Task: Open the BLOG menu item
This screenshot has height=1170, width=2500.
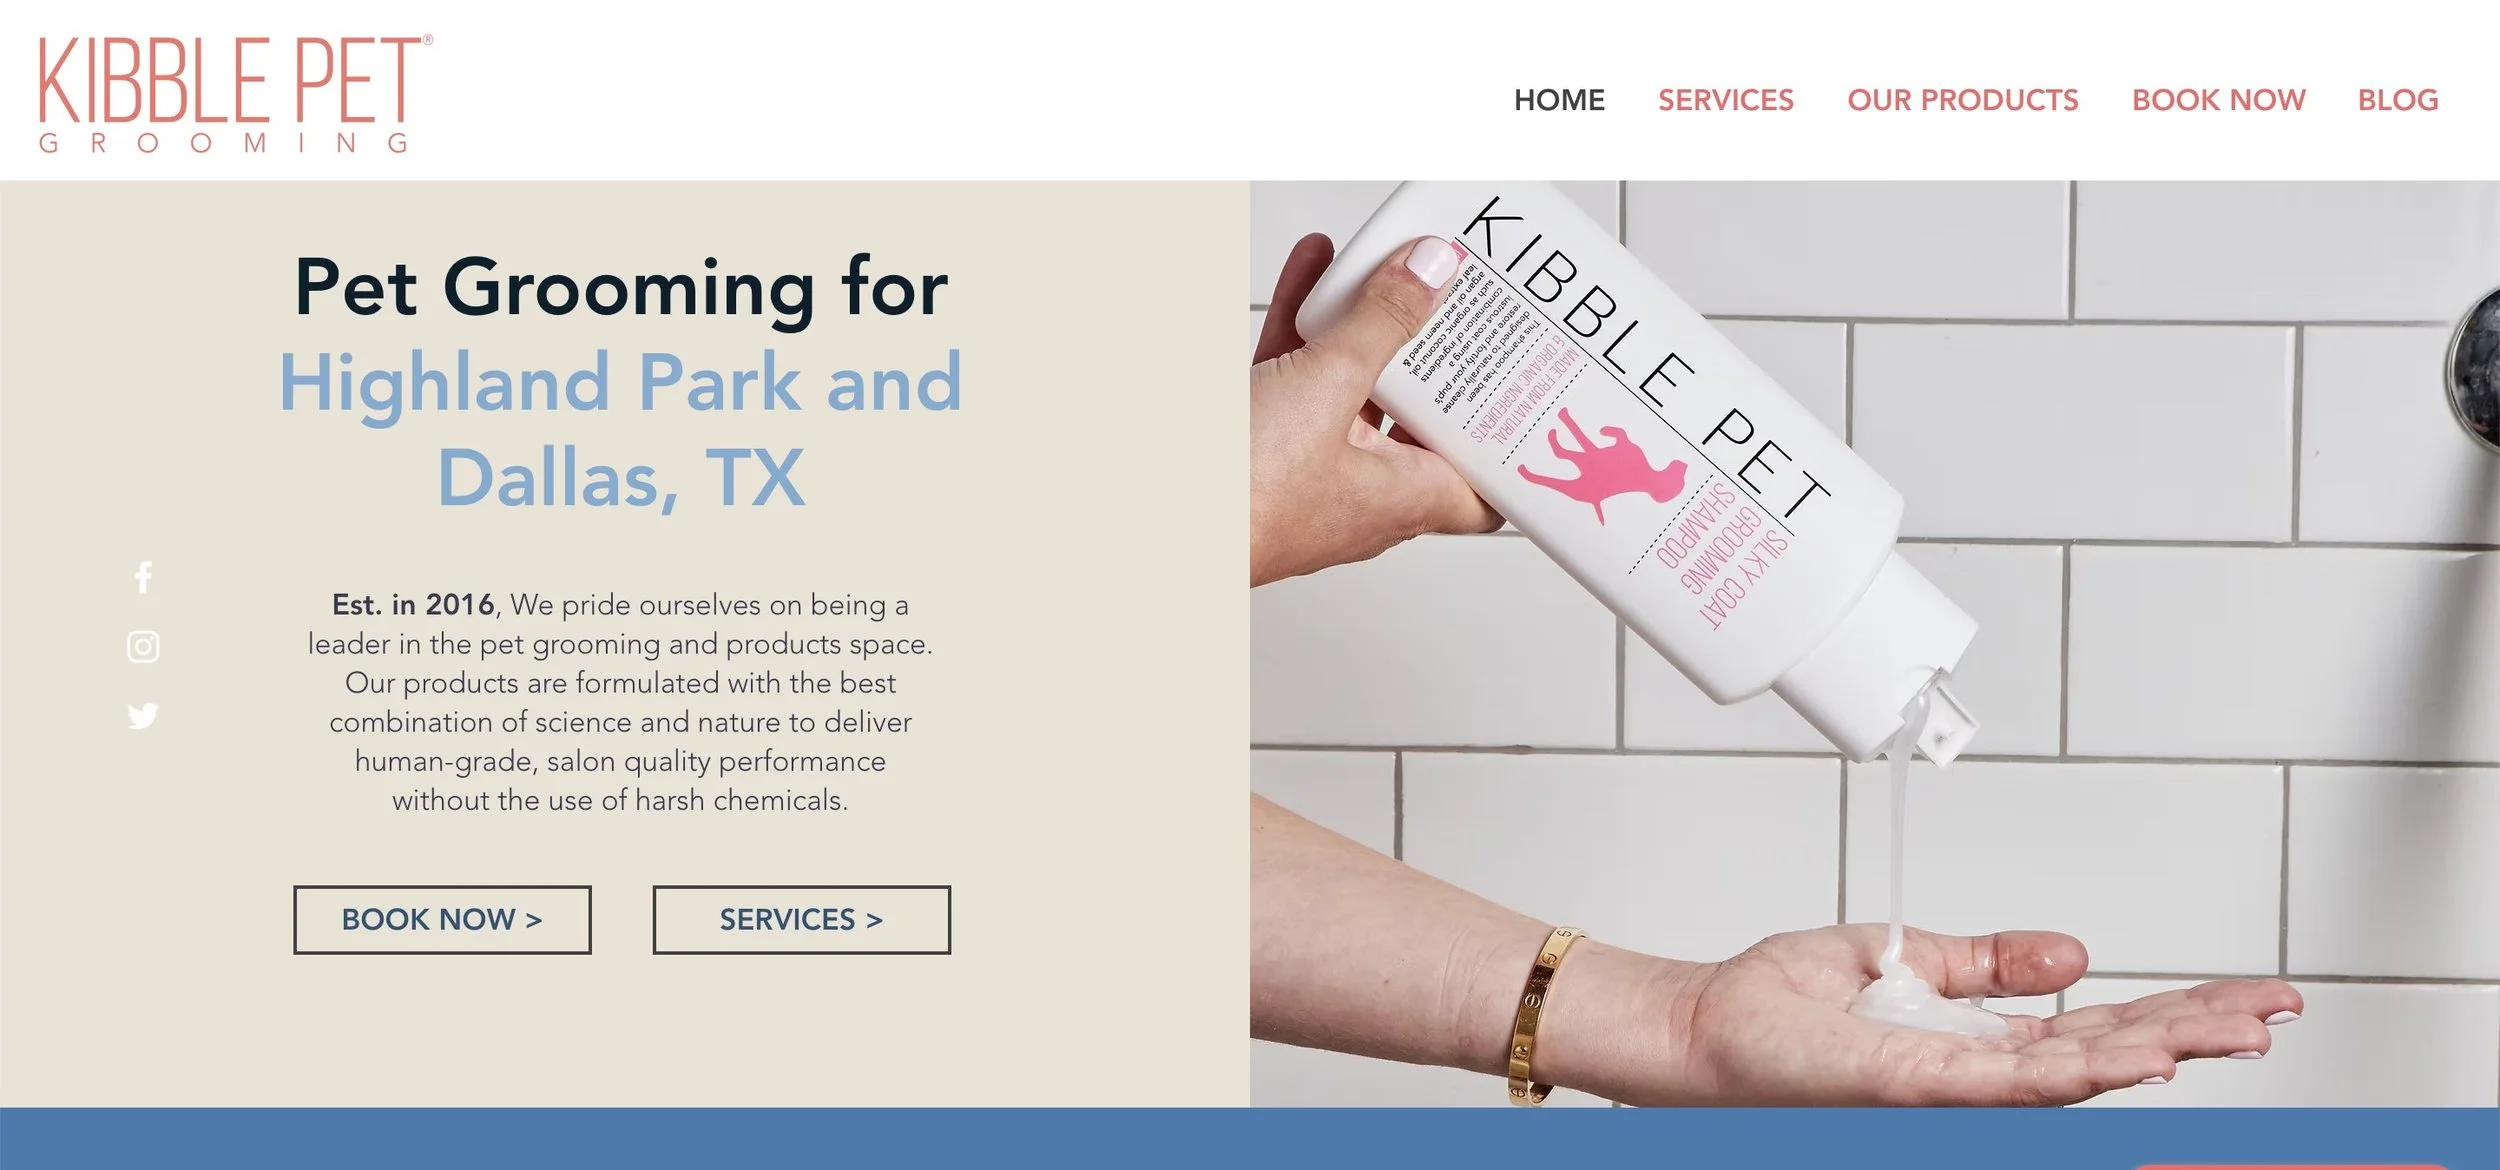Action: [2398, 100]
